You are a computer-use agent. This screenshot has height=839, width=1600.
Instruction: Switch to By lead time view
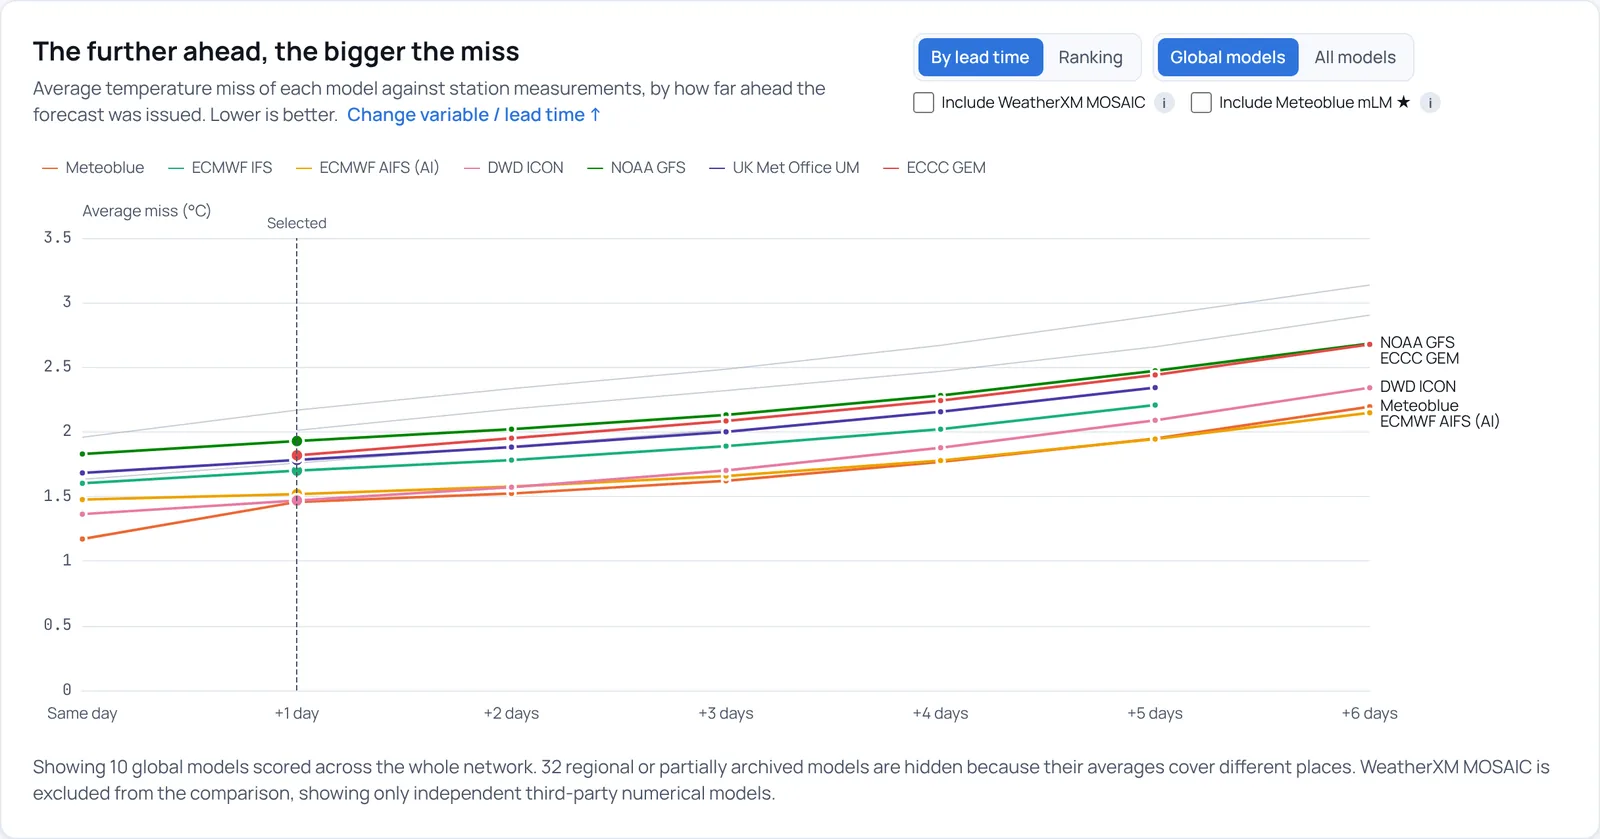980,58
